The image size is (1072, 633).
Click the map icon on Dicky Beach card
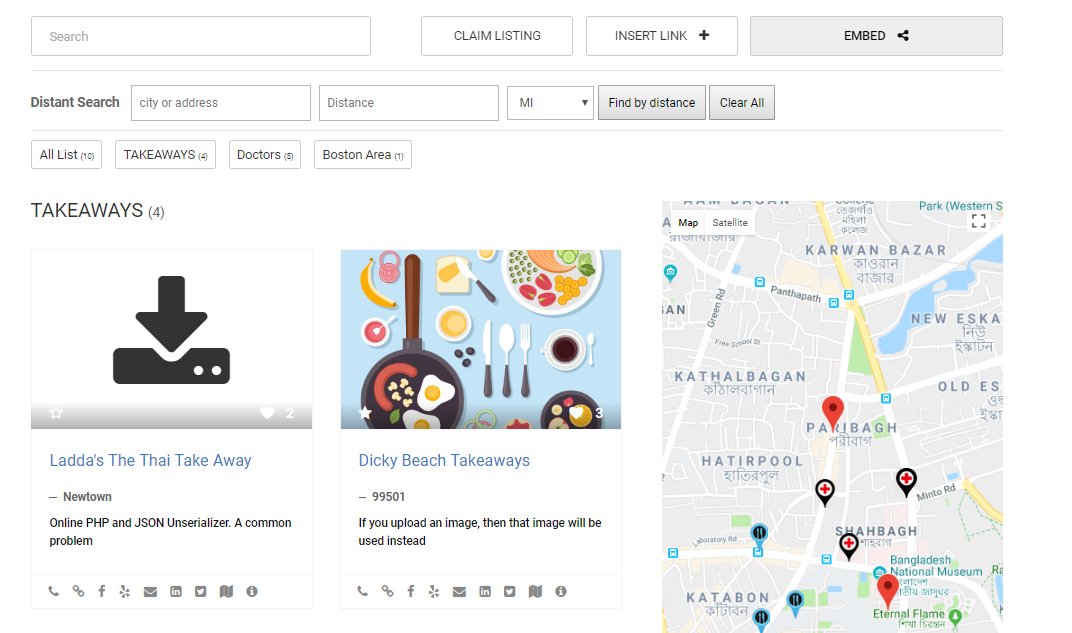pos(535,591)
